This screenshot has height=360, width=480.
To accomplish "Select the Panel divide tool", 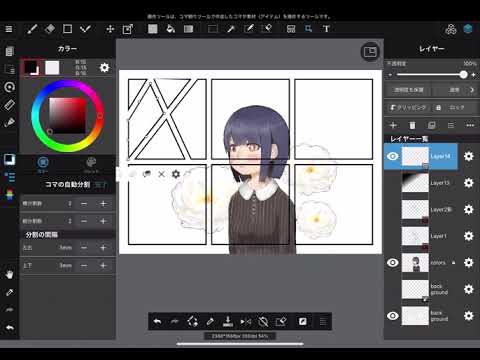I will click(291, 29).
